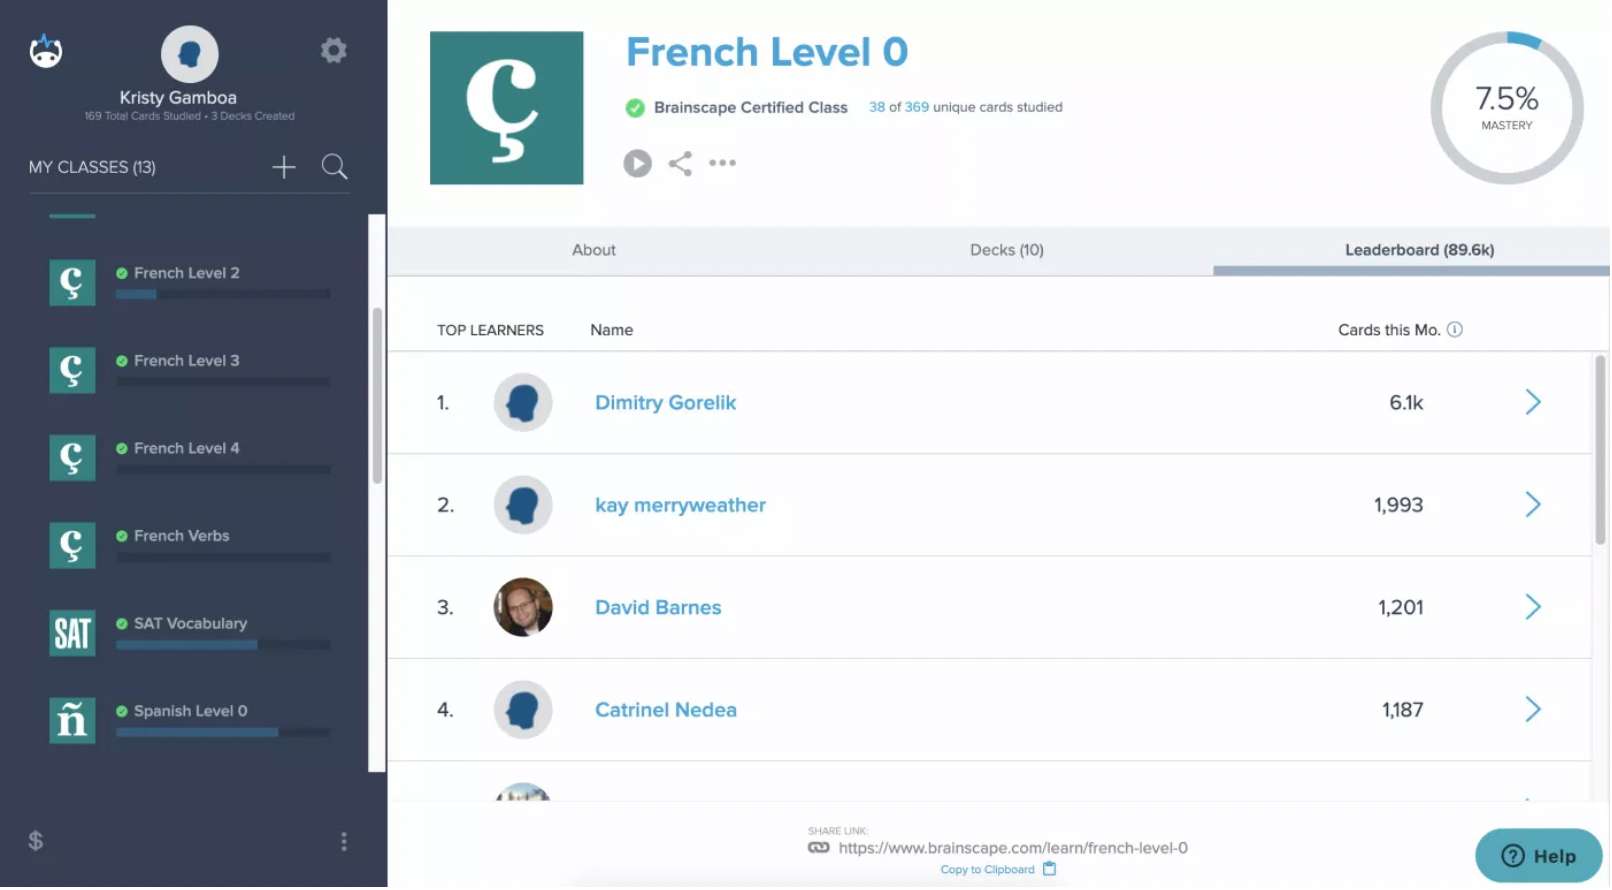
Task: Select French Level 4 class name
Action: click(x=186, y=449)
